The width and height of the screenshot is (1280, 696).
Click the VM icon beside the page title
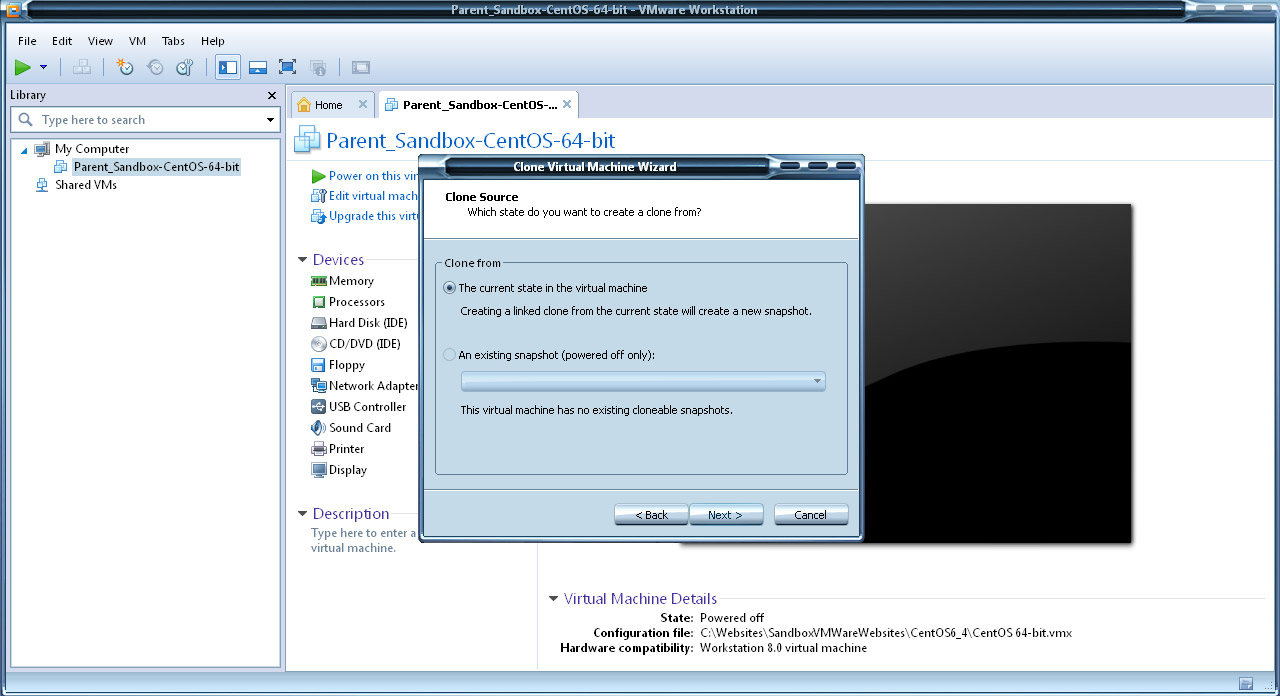[307, 140]
